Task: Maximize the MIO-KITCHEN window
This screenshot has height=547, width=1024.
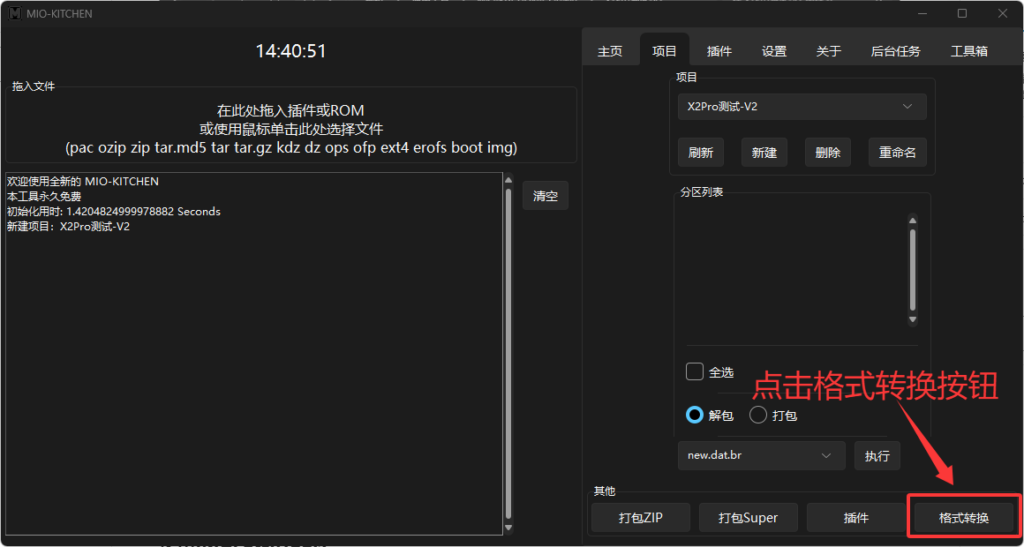Action: (962, 14)
